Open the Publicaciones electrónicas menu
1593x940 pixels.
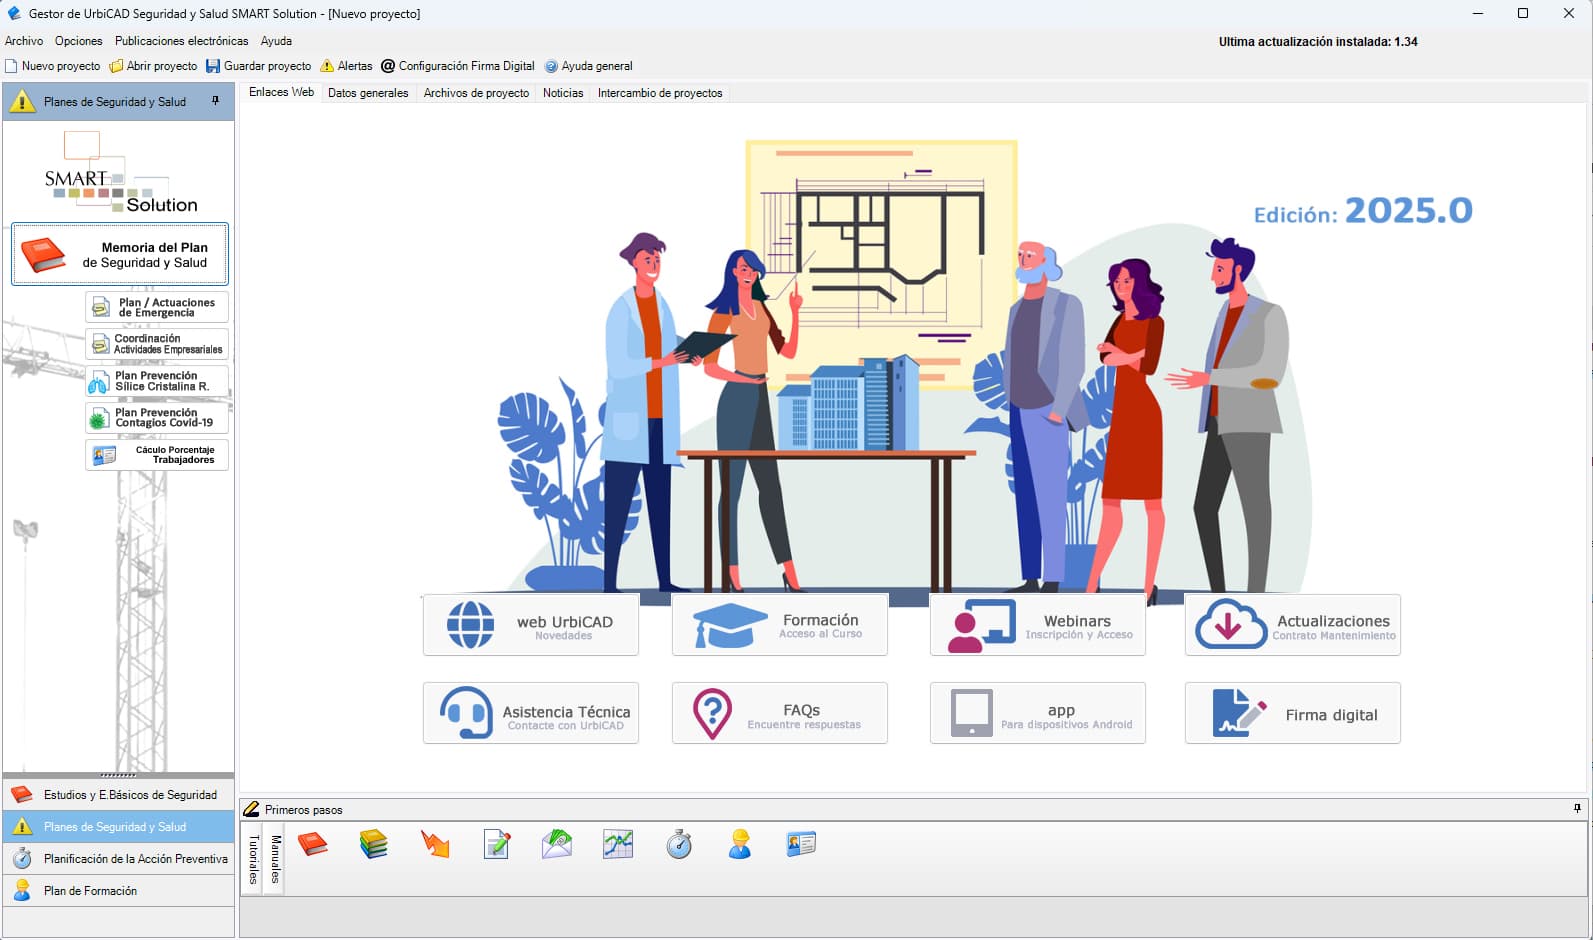point(182,41)
